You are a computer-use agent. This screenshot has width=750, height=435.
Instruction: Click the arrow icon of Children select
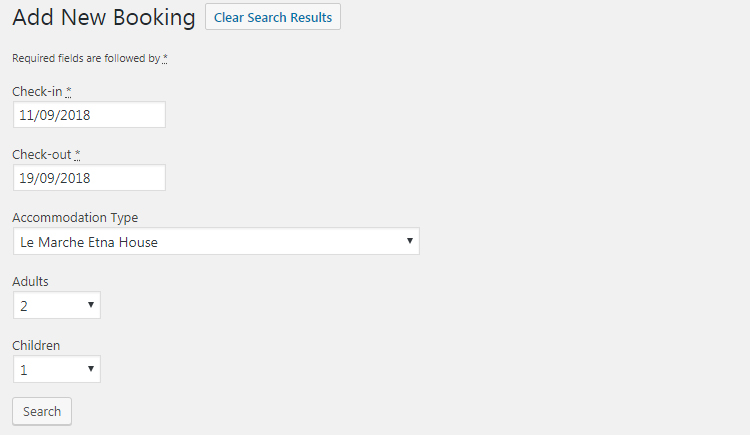(x=90, y=370)
